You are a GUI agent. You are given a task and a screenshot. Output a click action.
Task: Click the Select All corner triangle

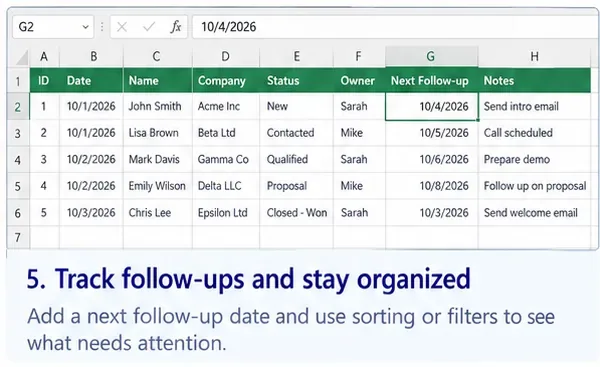(21, 58)
